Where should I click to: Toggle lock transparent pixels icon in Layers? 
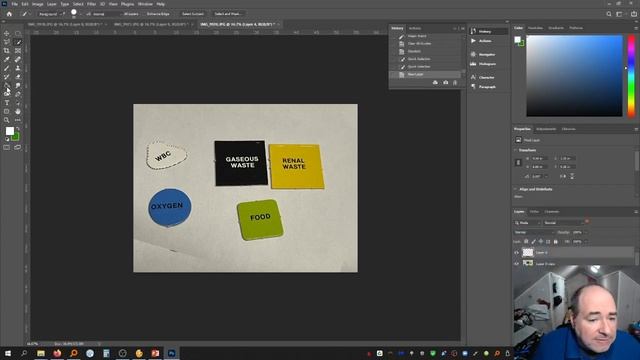(x=526, y=242)
